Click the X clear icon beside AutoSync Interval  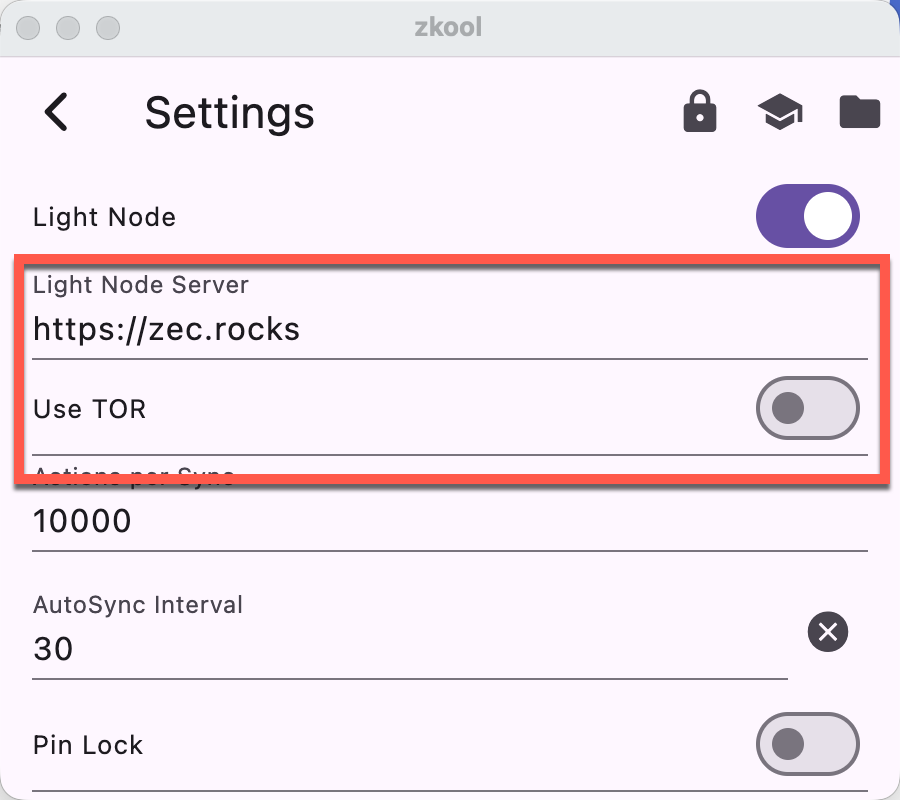click(828, 632)
